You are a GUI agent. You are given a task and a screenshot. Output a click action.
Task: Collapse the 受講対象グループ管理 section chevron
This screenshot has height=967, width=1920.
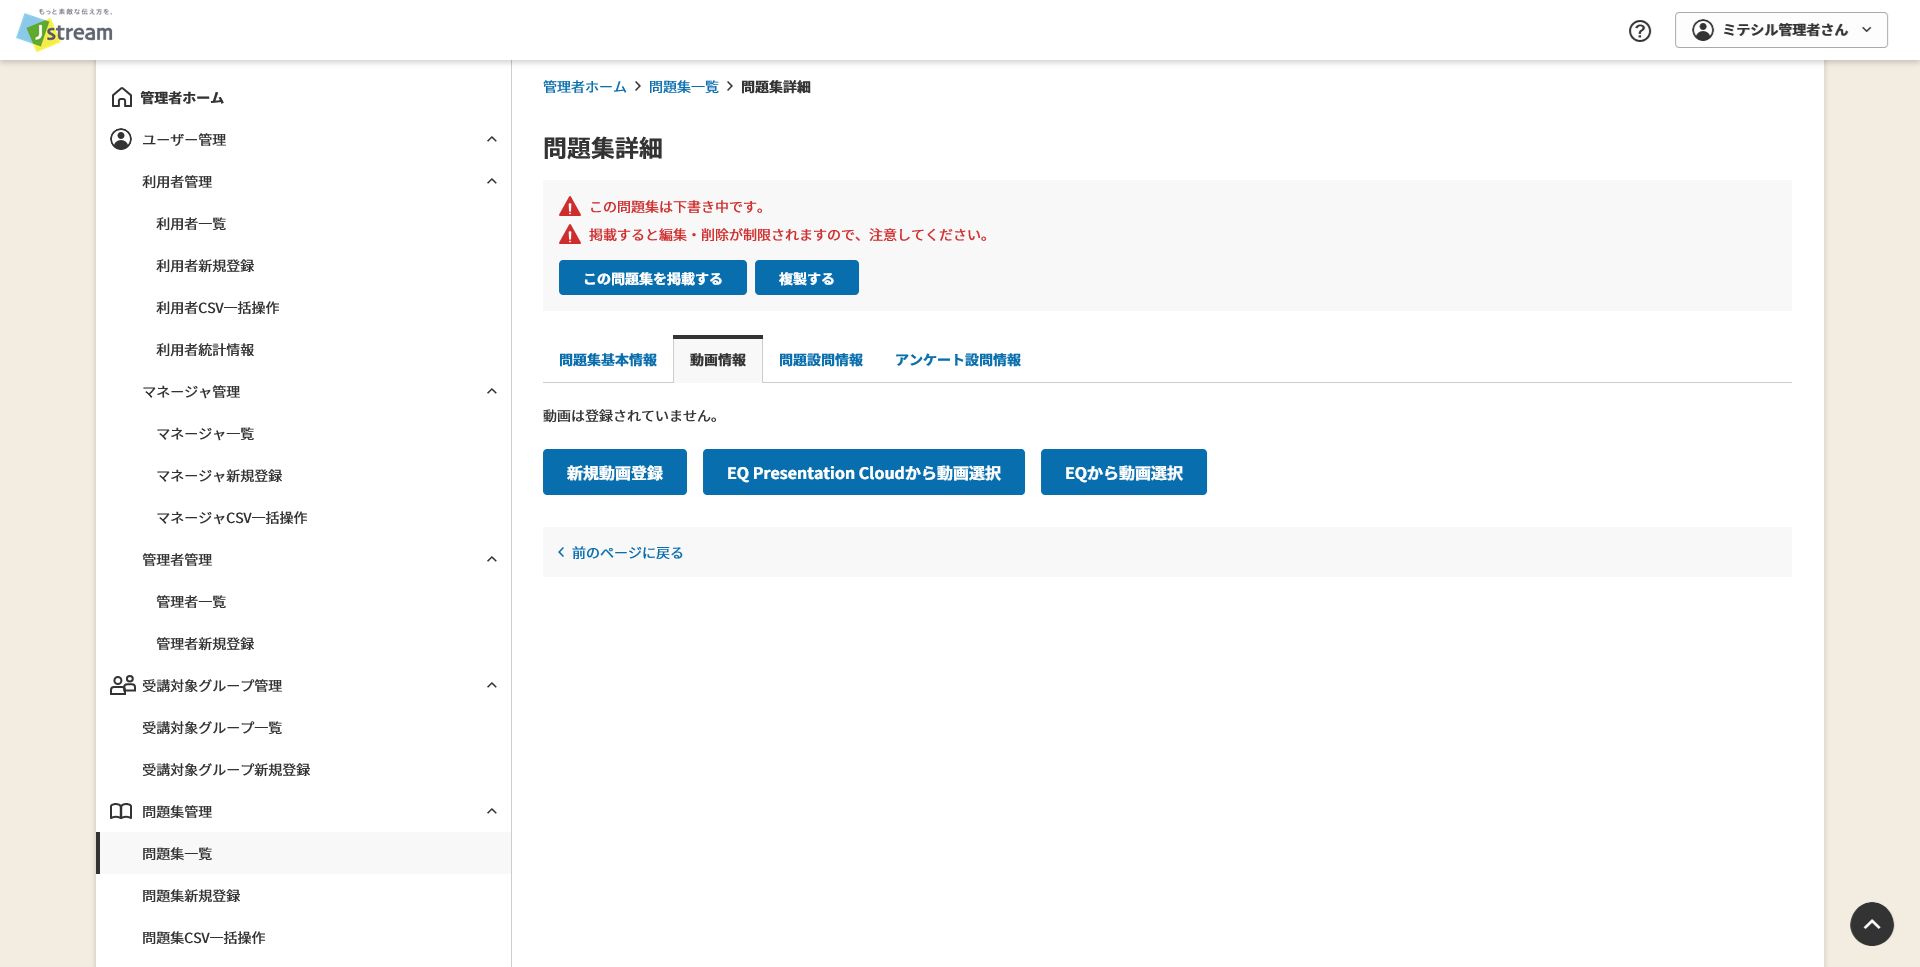click(491, 685)
